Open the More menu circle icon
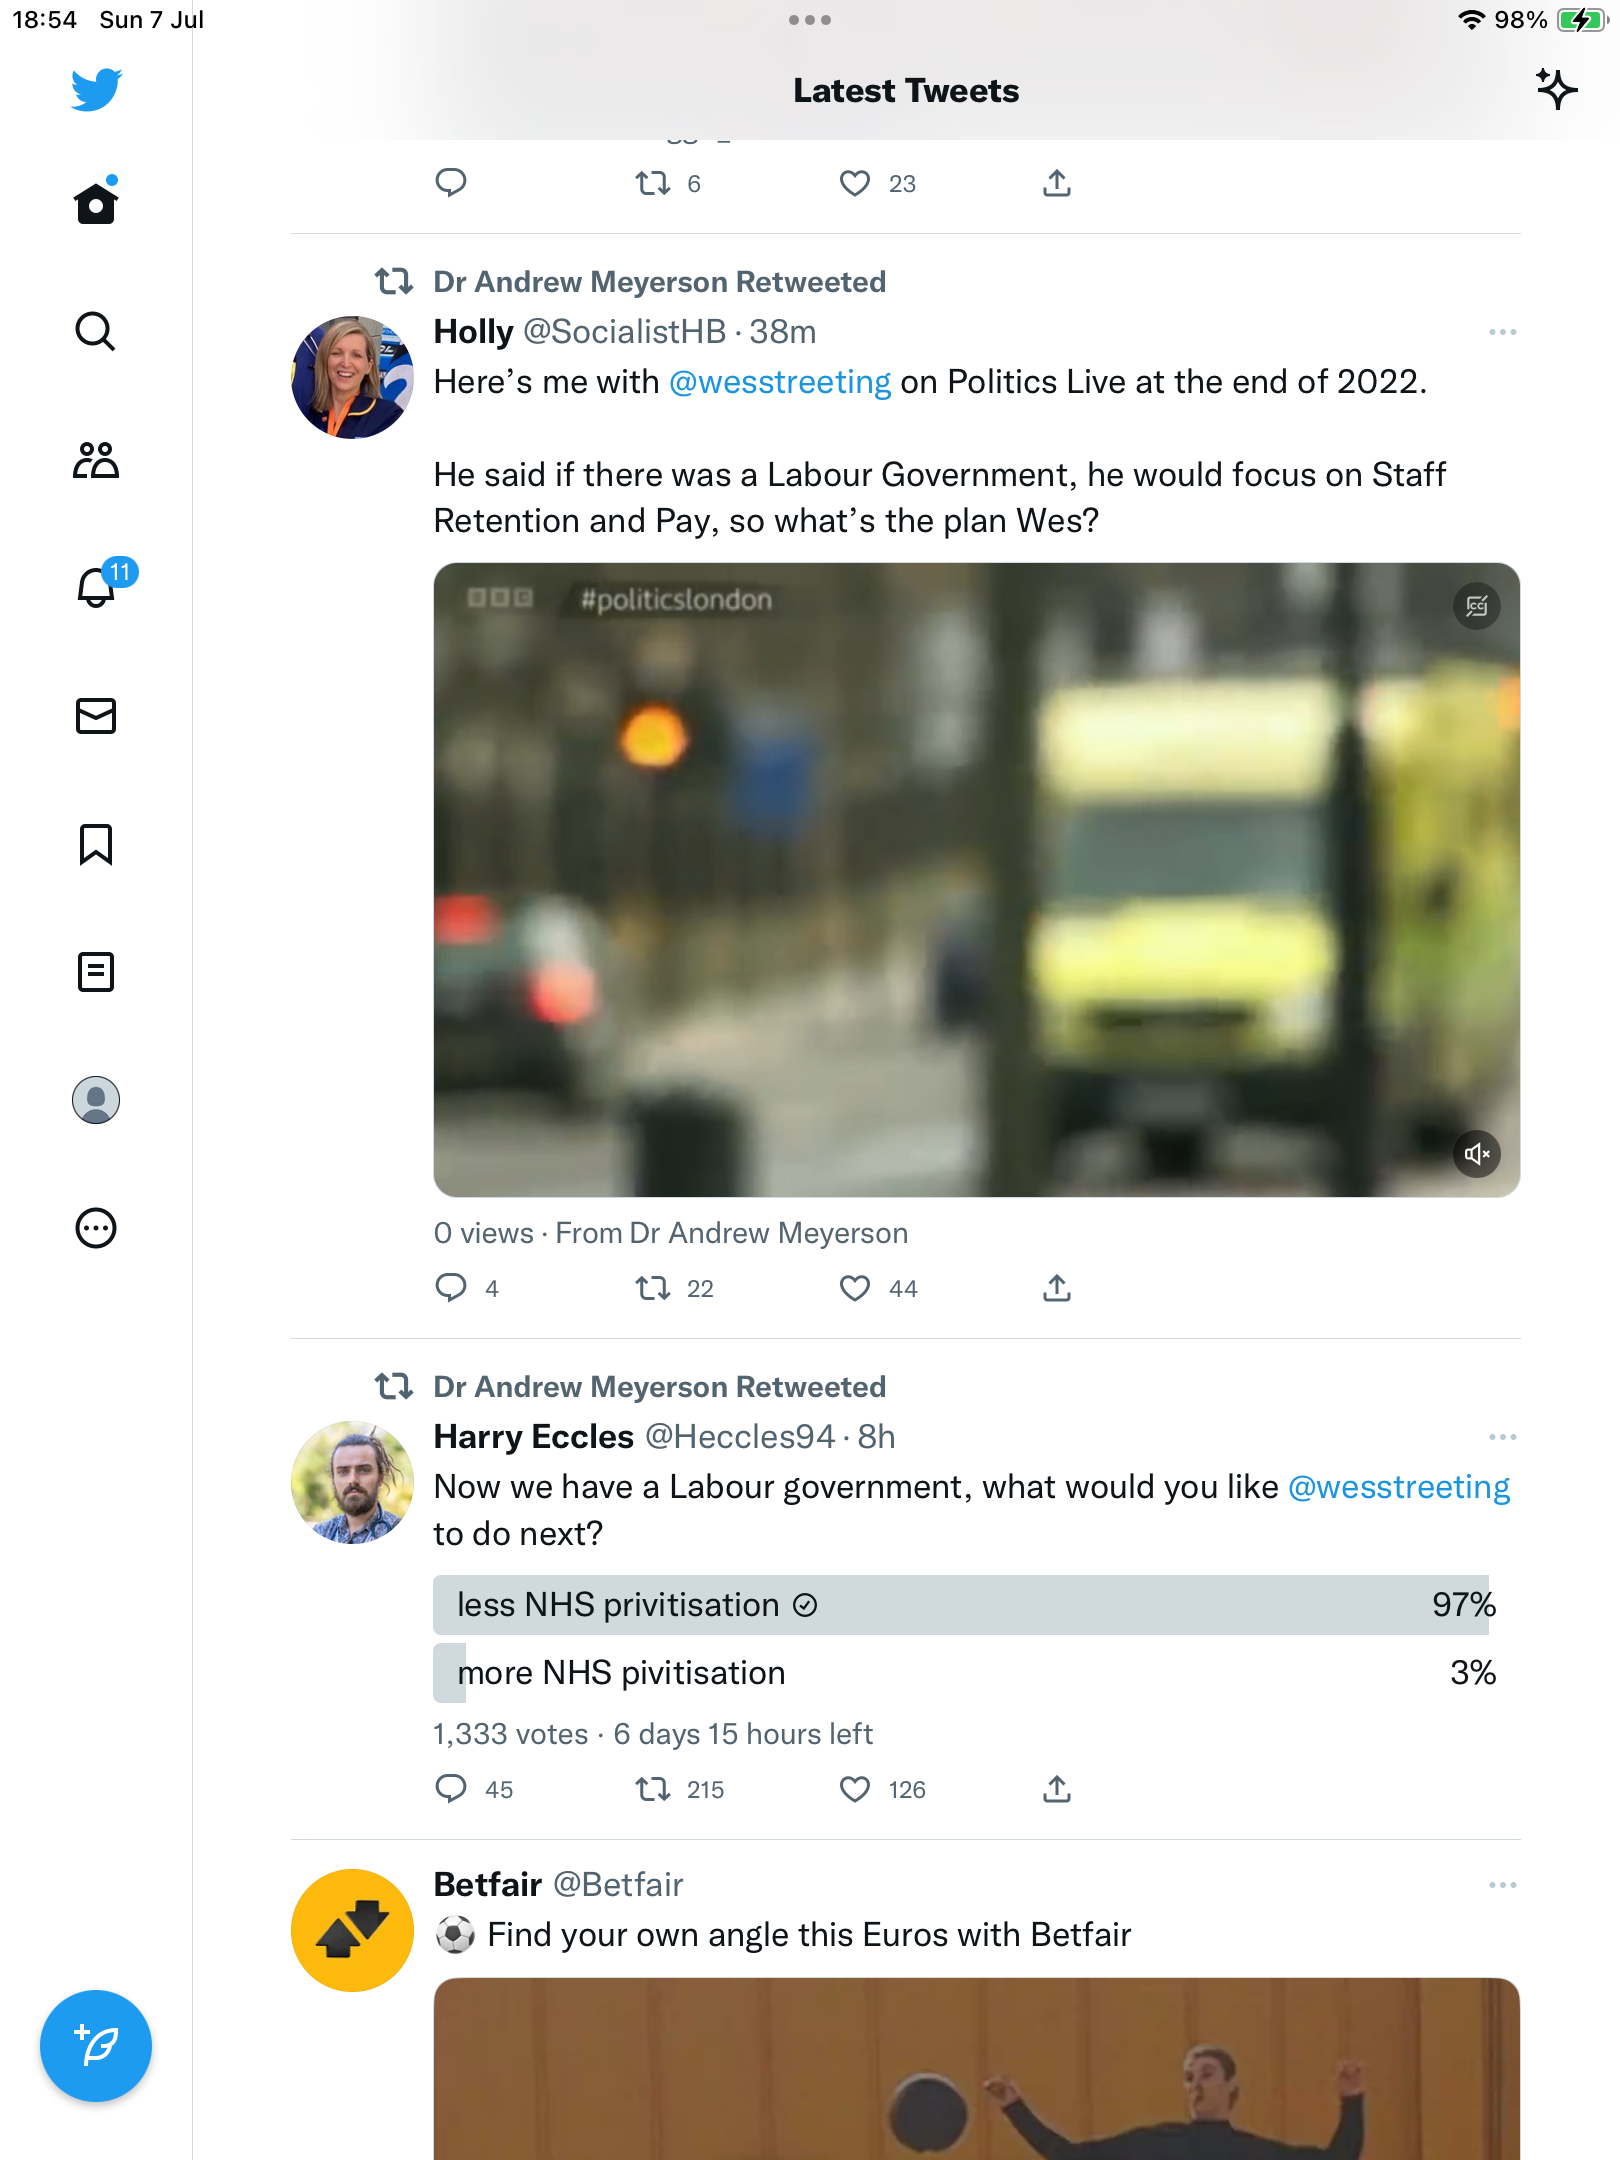1620x2160 pixels. point(96,1228)
